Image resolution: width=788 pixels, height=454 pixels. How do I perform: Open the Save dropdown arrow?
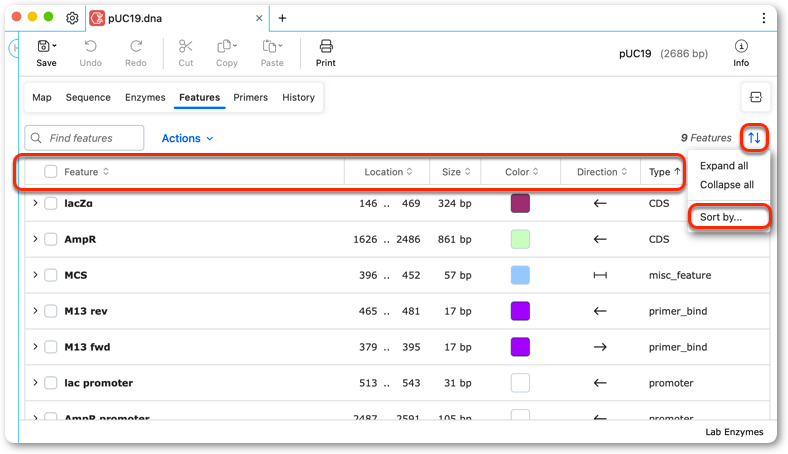pos(54,46)
